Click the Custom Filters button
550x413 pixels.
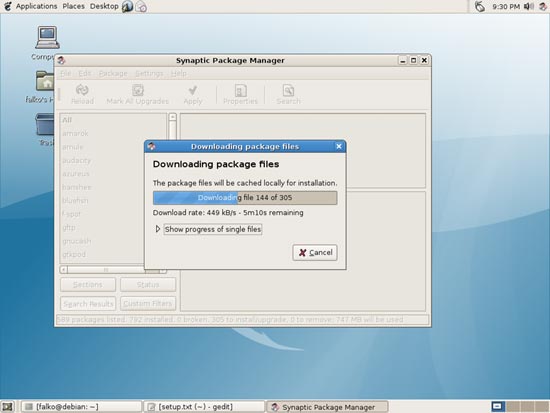pyautogui.click(x=148, y=304)
